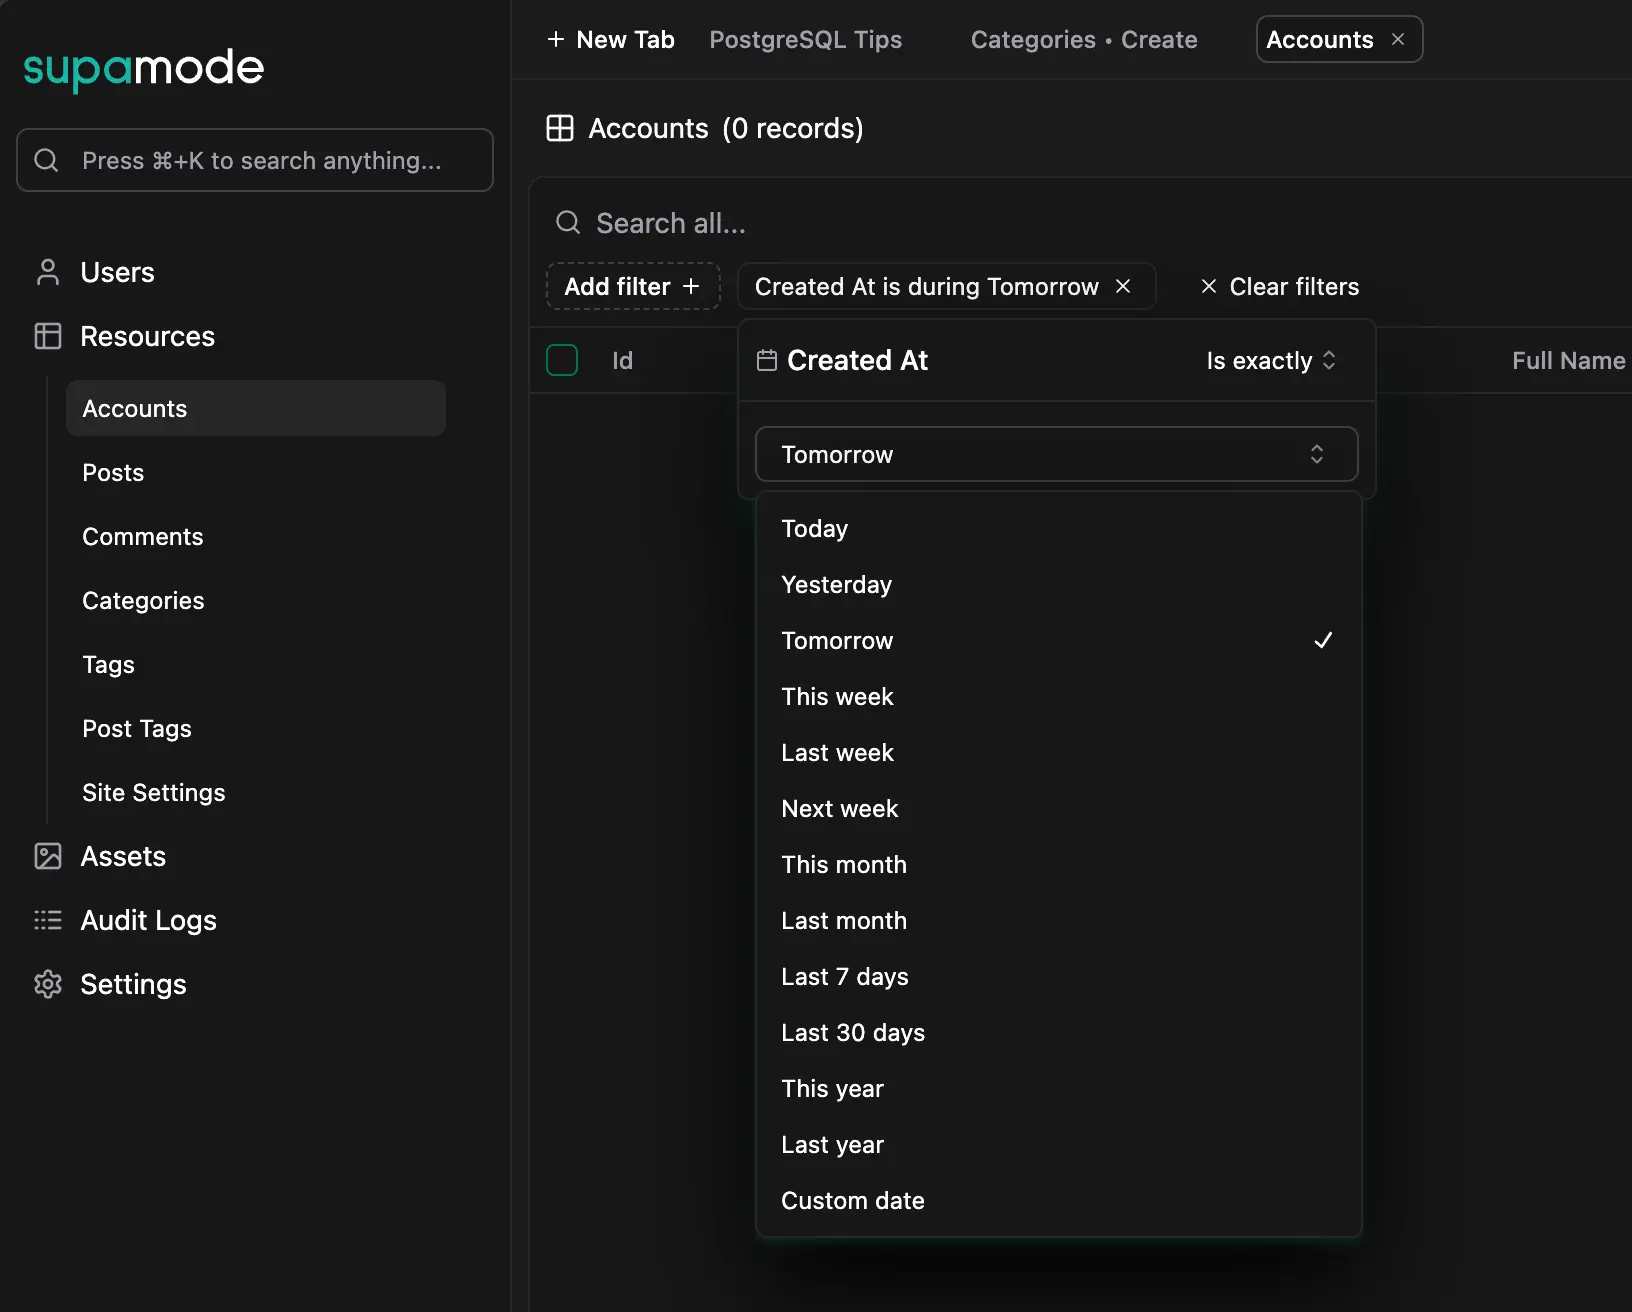The image size is (1632, 1312).
Task: Click the Resources table icon
Action: pos(48,336)
